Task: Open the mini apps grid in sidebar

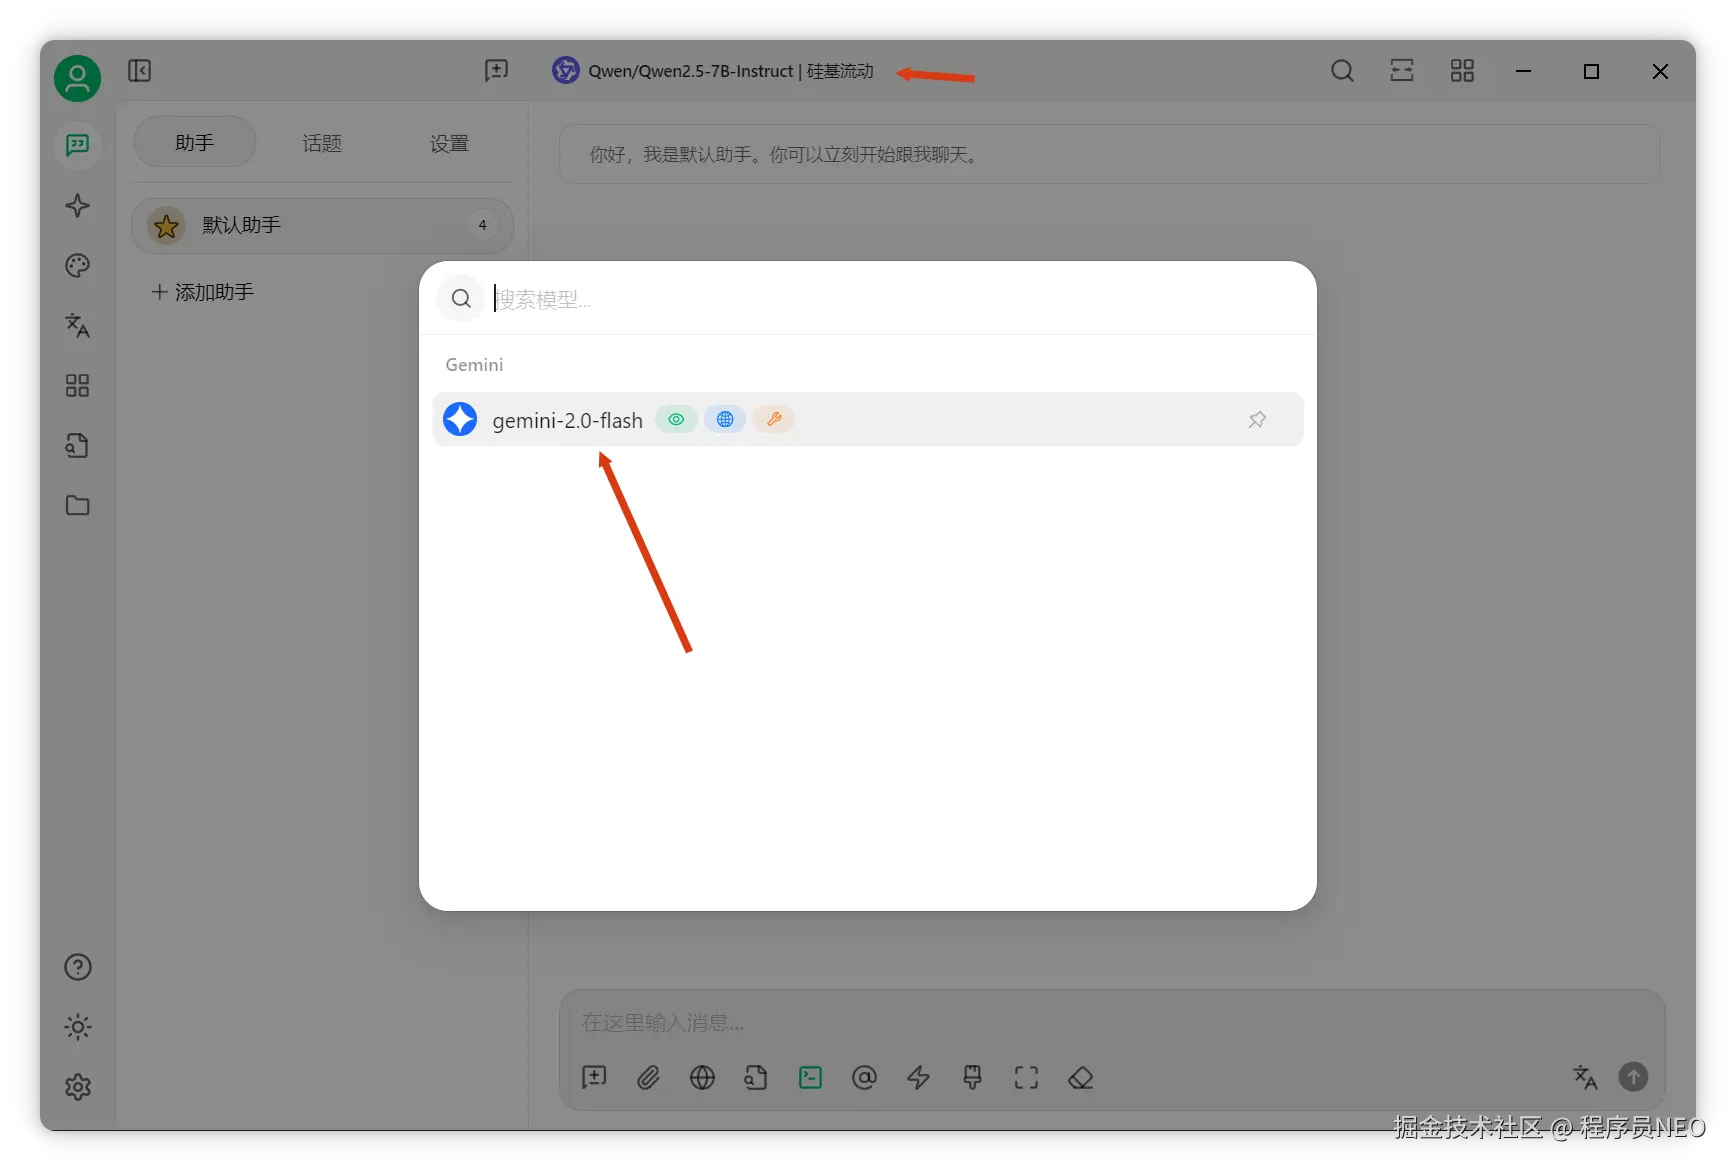Action: coord(77,386)
